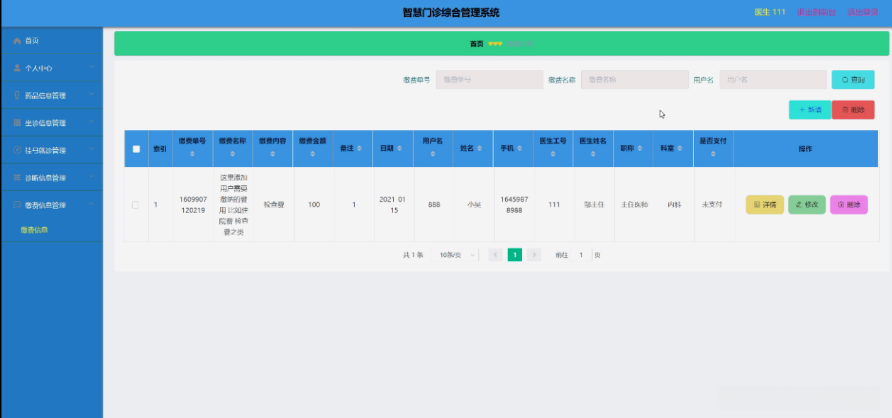The width and height of the screenshot is (892, 418).
Task: Click pink 删除 button in row
Action: pos(849,205)
